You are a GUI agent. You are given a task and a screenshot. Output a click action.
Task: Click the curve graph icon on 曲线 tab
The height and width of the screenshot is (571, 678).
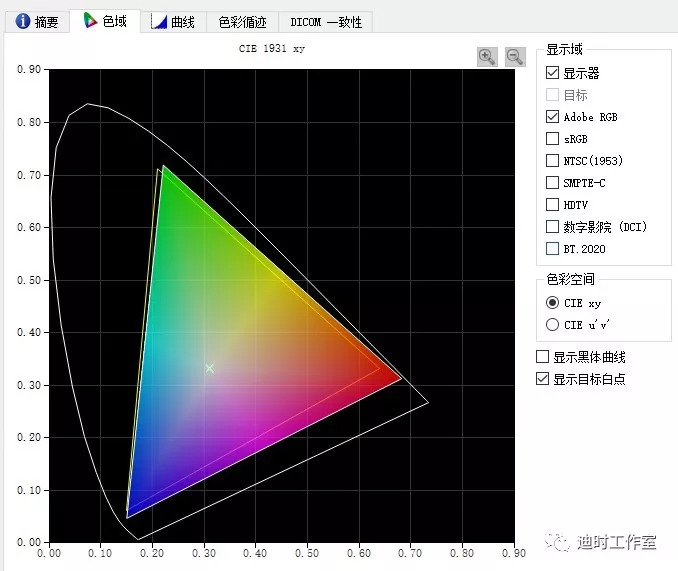coord(159,21)
